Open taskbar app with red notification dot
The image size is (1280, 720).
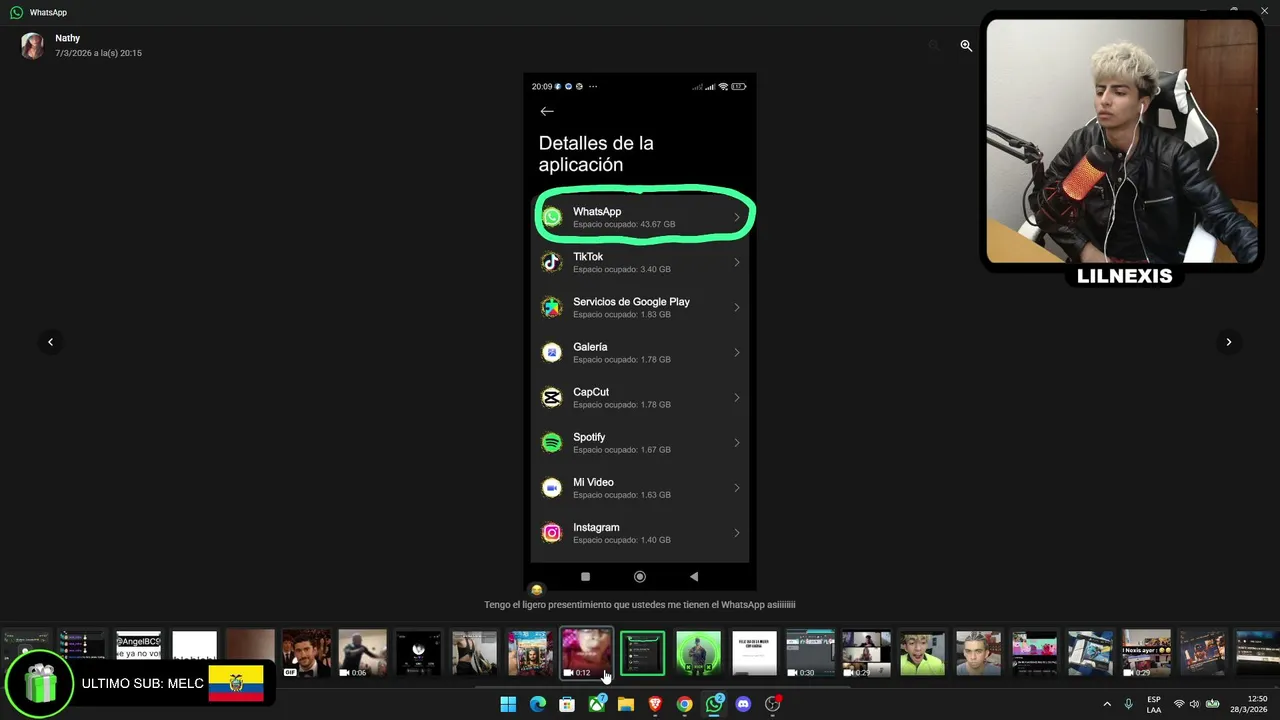[772, 704]
